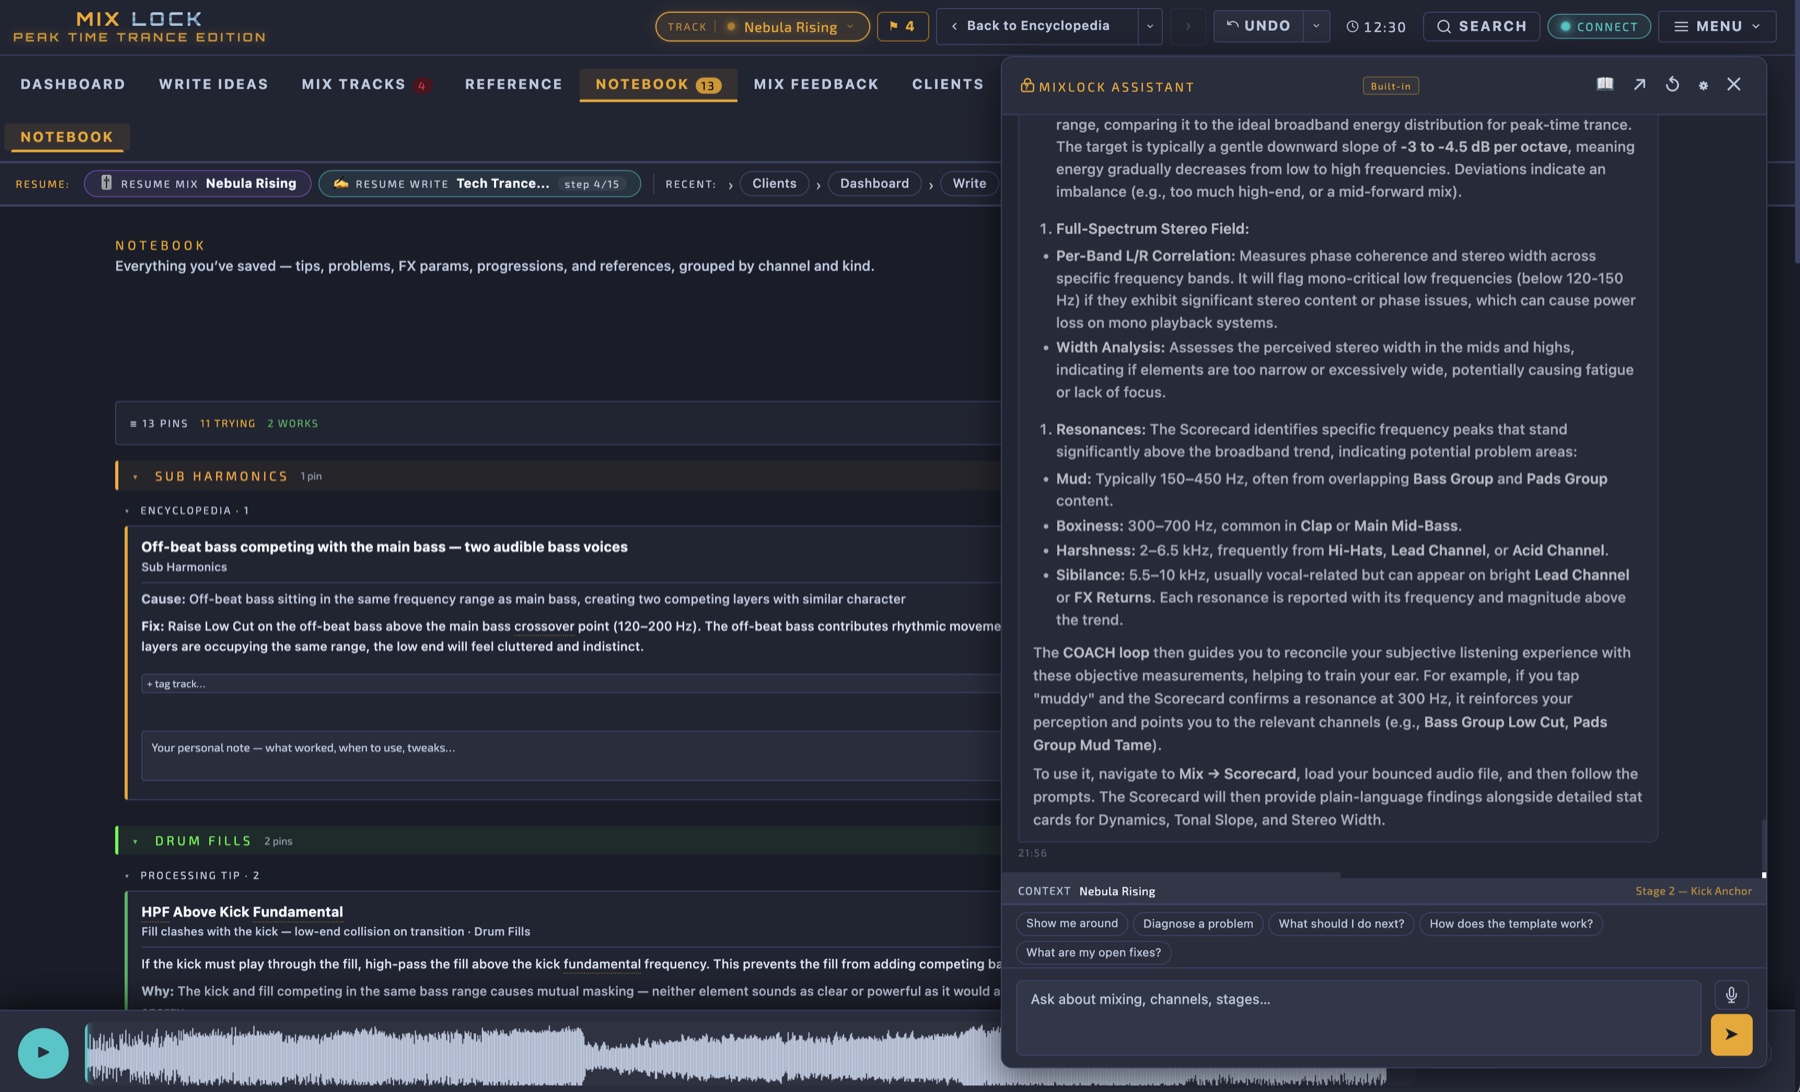Click the Resume Mix Nebula Rising button
Screen dimensions: 1800x1092
198,184
